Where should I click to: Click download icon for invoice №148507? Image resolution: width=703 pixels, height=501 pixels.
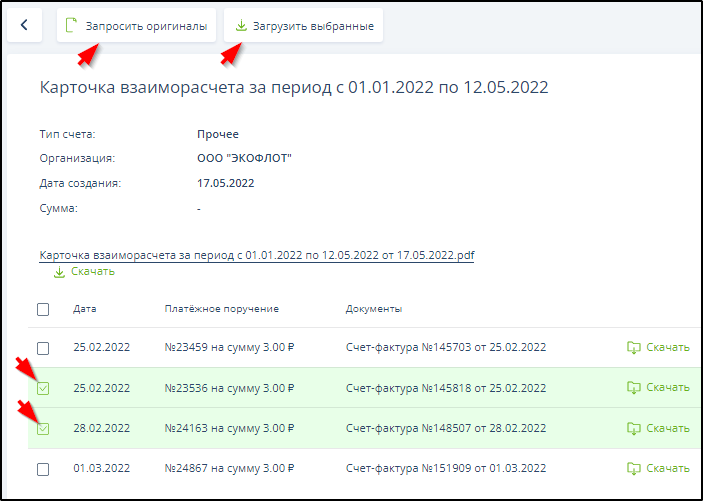(x=632, y=428)
